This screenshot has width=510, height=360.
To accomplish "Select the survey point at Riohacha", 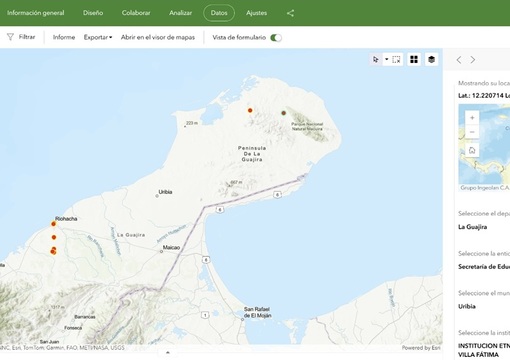I will pyautogui.click(x=53, y=224).
